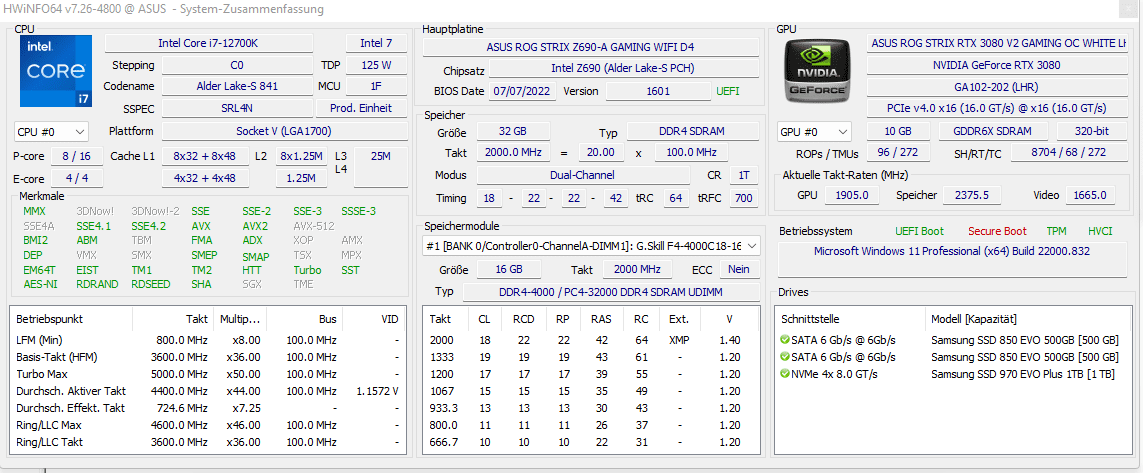Viewport: 1143px width, 473px height.
Task: Expand the memory module BANK 0 dropdown
Action: [591, 246]
